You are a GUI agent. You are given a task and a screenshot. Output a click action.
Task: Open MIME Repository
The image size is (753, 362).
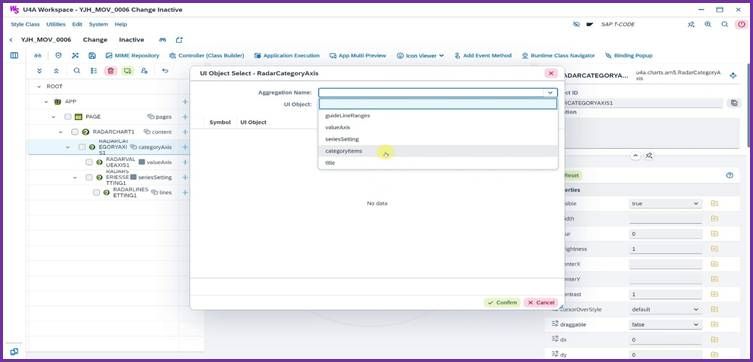133,56
